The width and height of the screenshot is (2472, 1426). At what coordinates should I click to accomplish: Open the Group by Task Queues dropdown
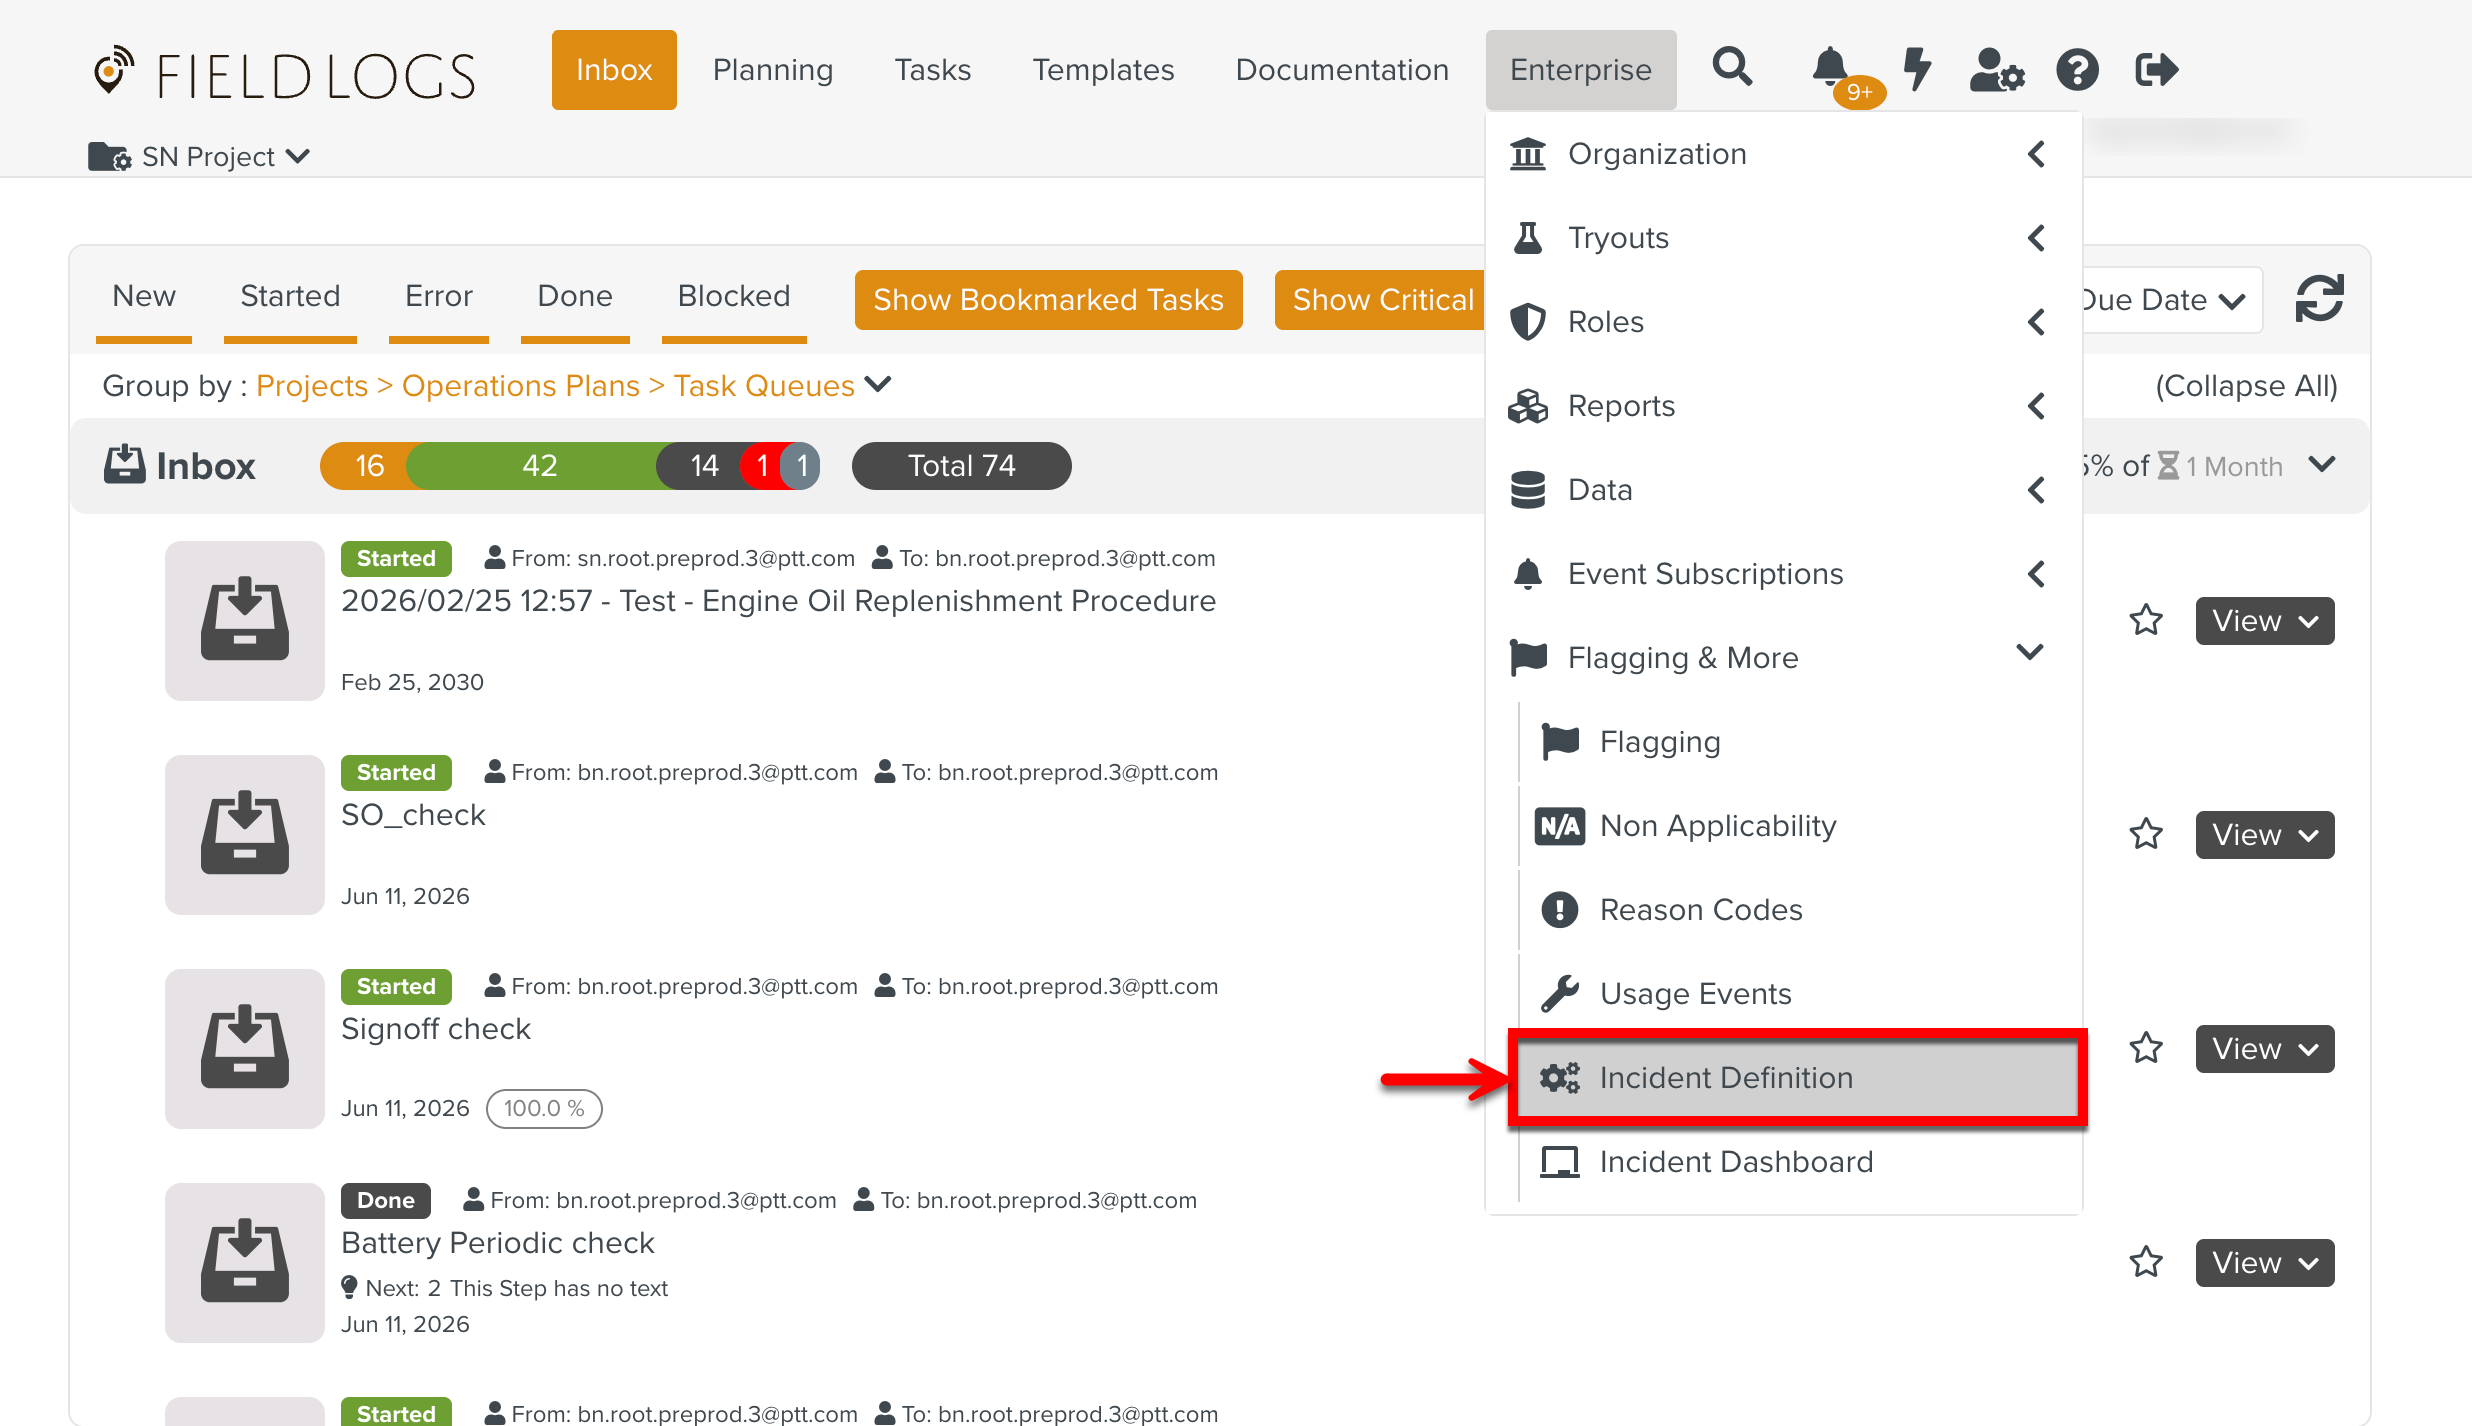point(878,384)
